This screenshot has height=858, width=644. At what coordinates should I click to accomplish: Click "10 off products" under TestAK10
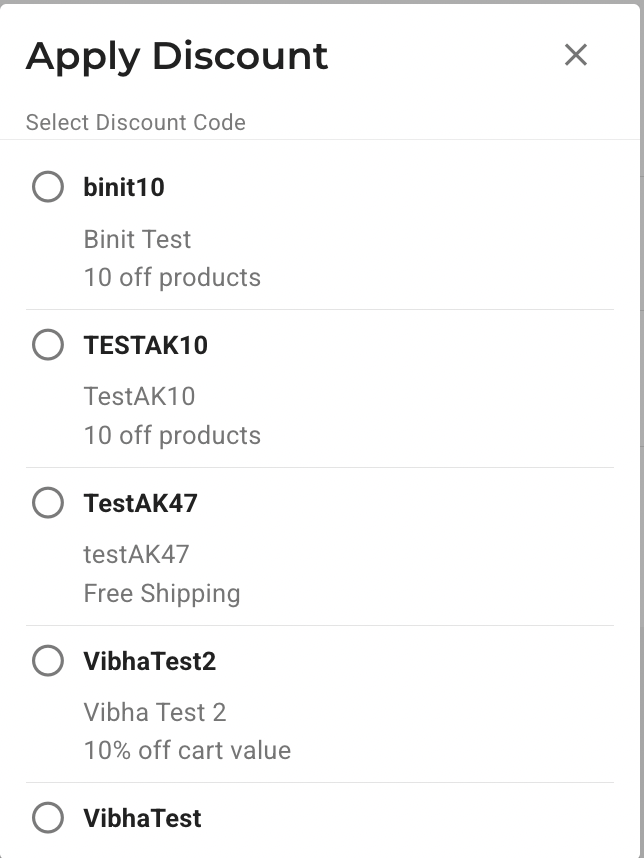click(172, 435)
